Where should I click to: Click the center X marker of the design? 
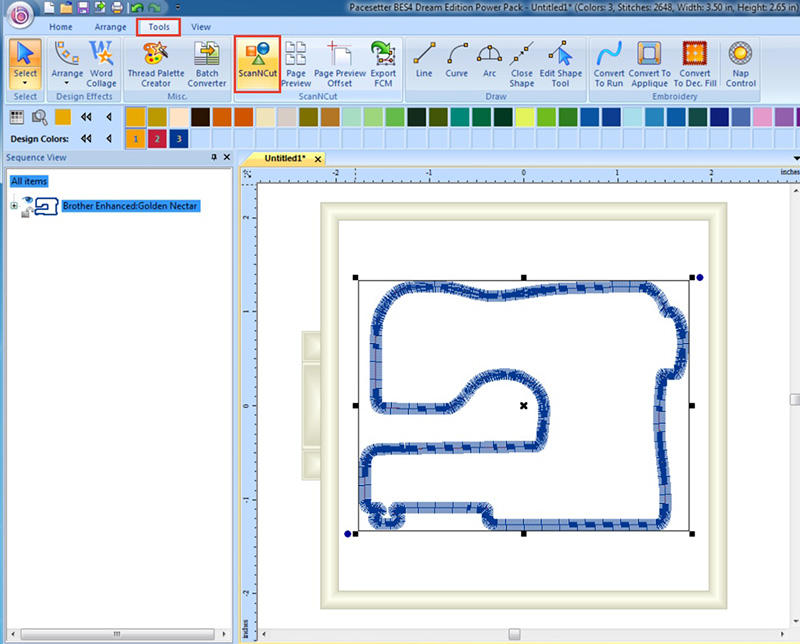[523, 406]
